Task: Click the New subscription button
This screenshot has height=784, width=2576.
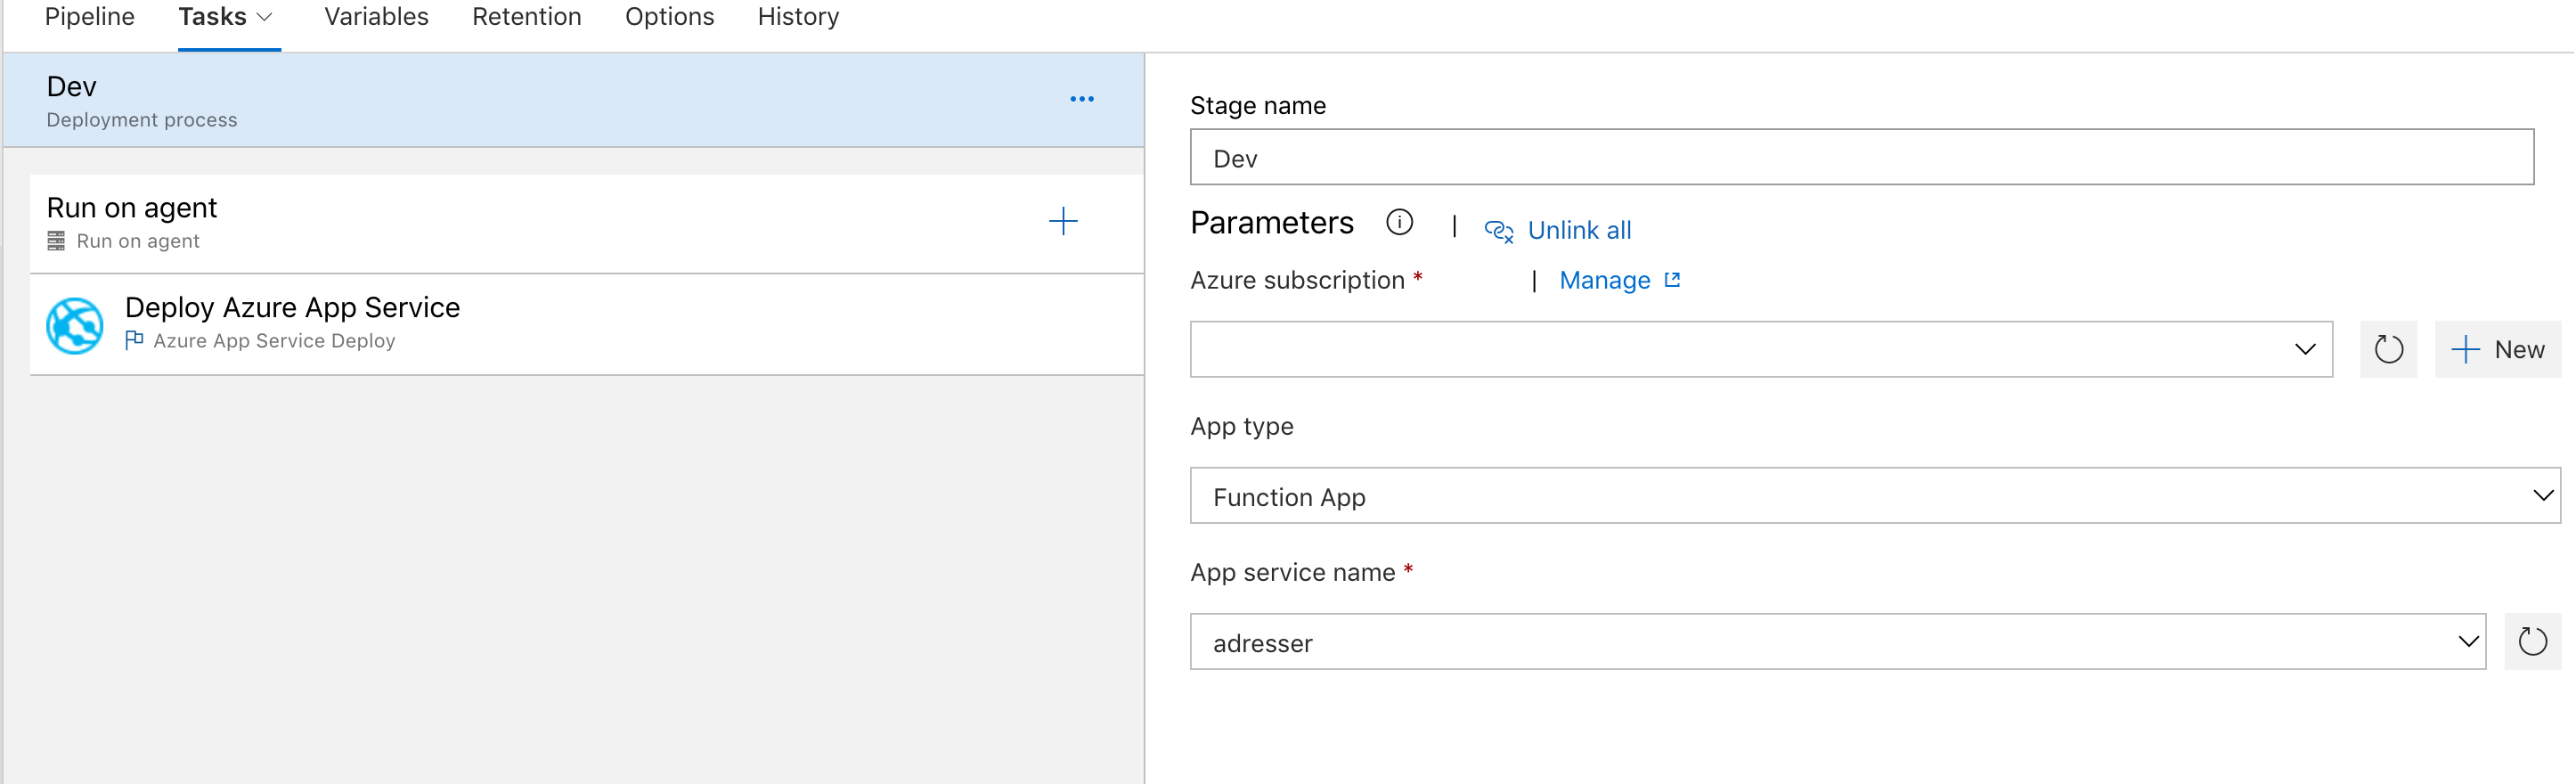Action: tap(2498, 350)
